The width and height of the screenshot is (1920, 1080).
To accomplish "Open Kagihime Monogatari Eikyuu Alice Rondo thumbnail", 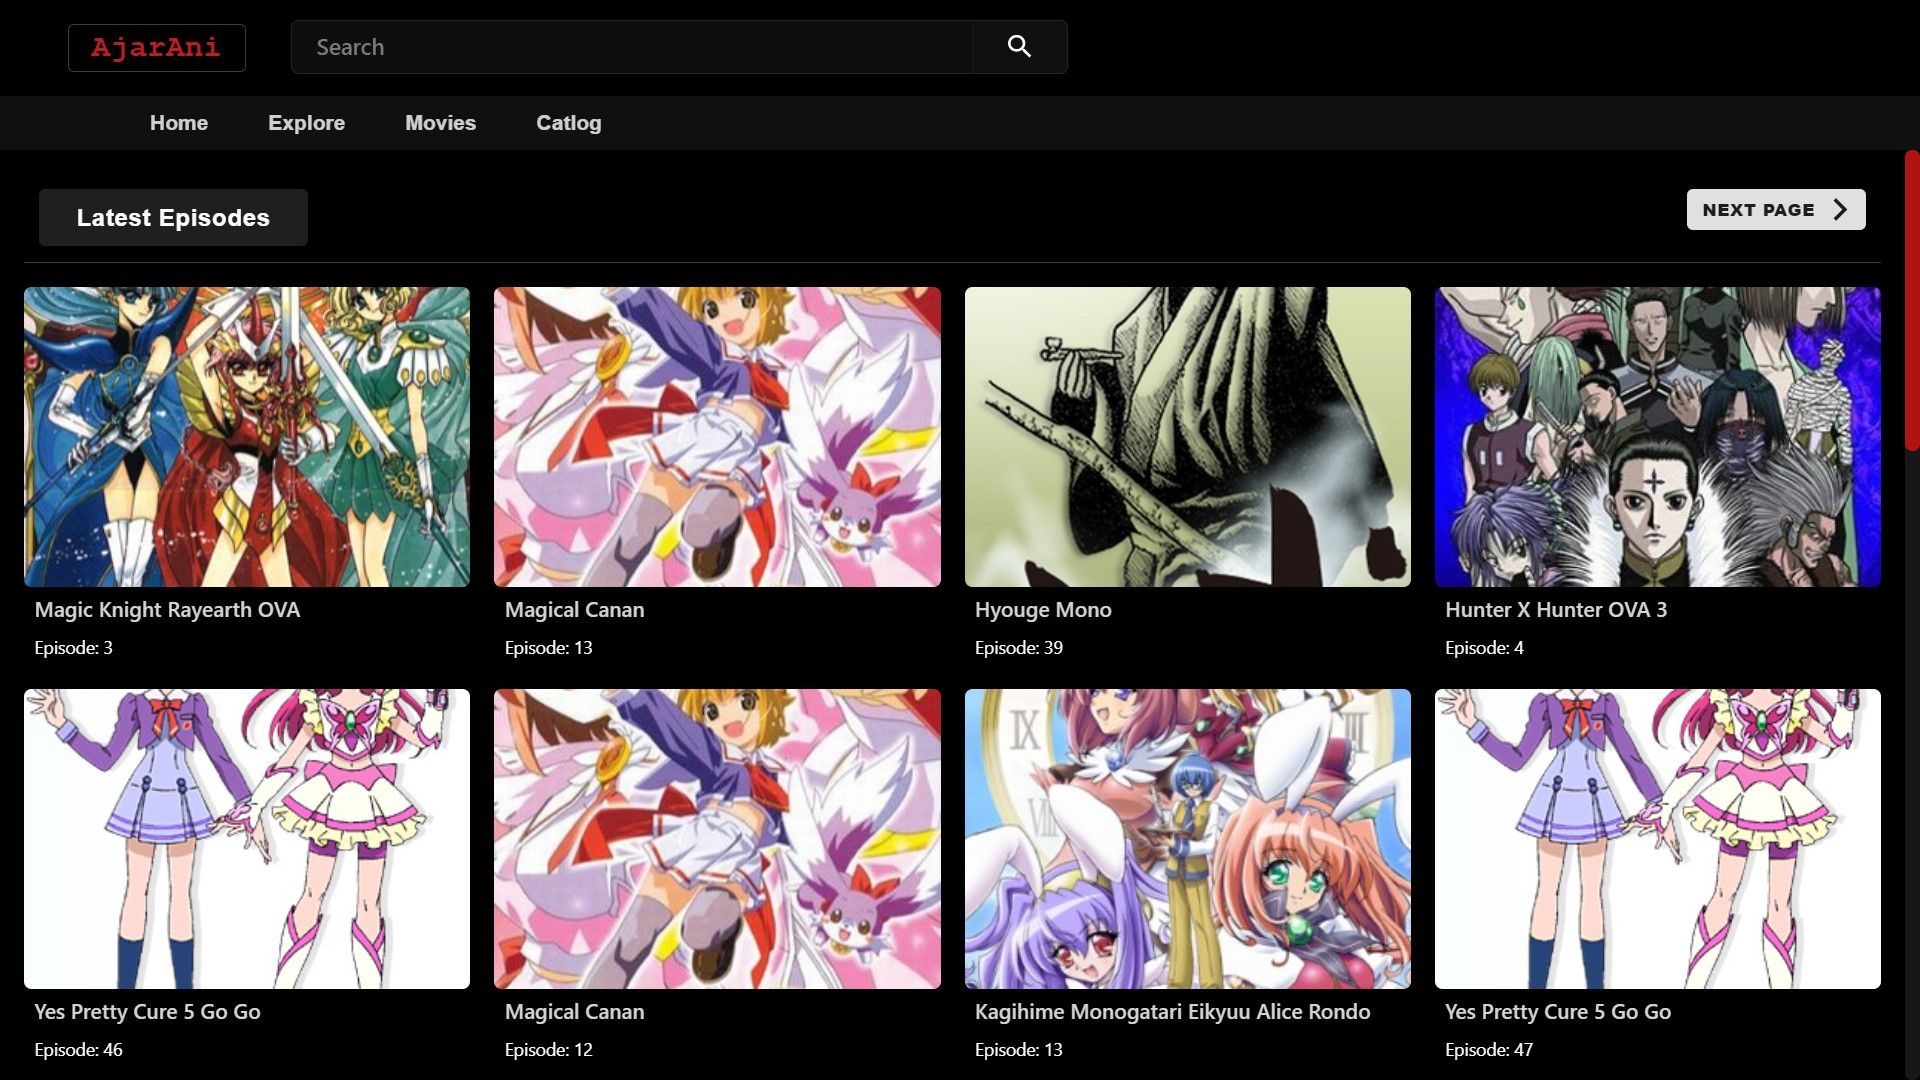I will (1187, 839).
